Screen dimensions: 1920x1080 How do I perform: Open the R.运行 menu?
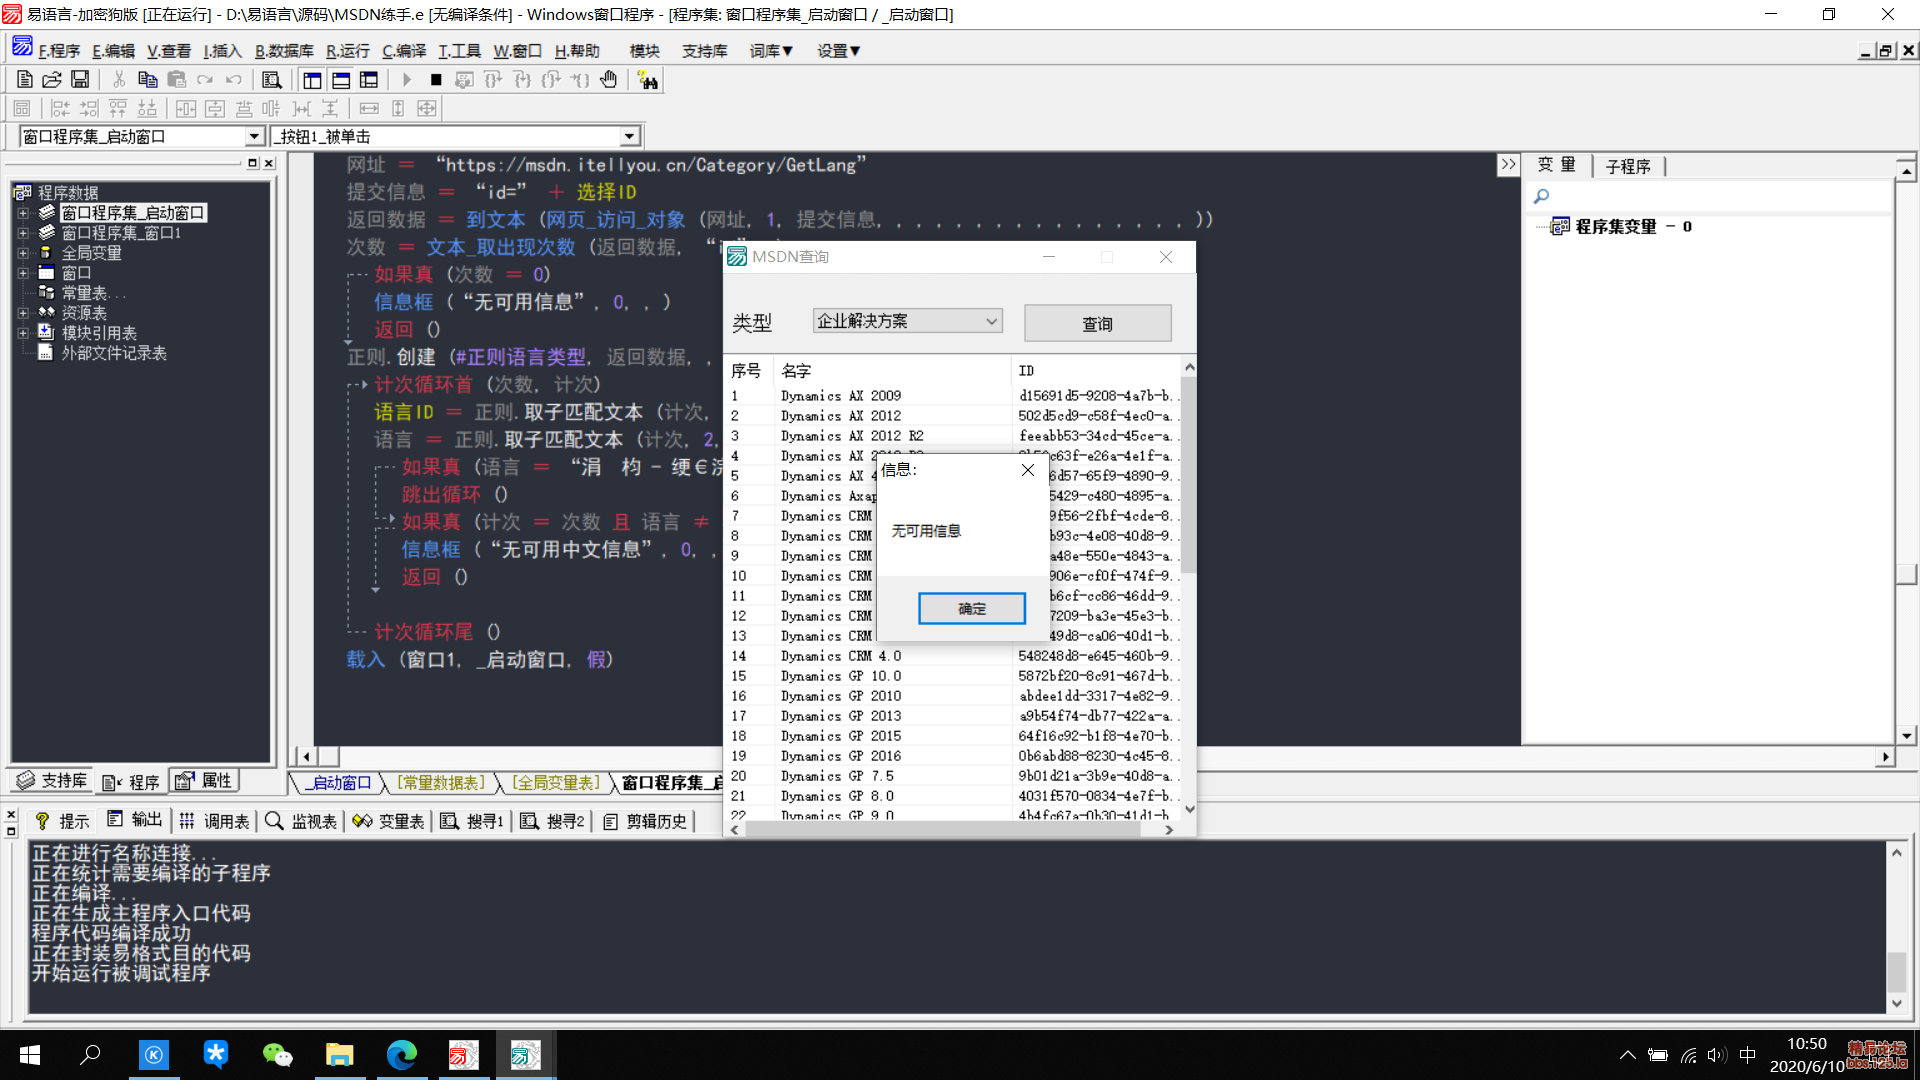(348, 51)
